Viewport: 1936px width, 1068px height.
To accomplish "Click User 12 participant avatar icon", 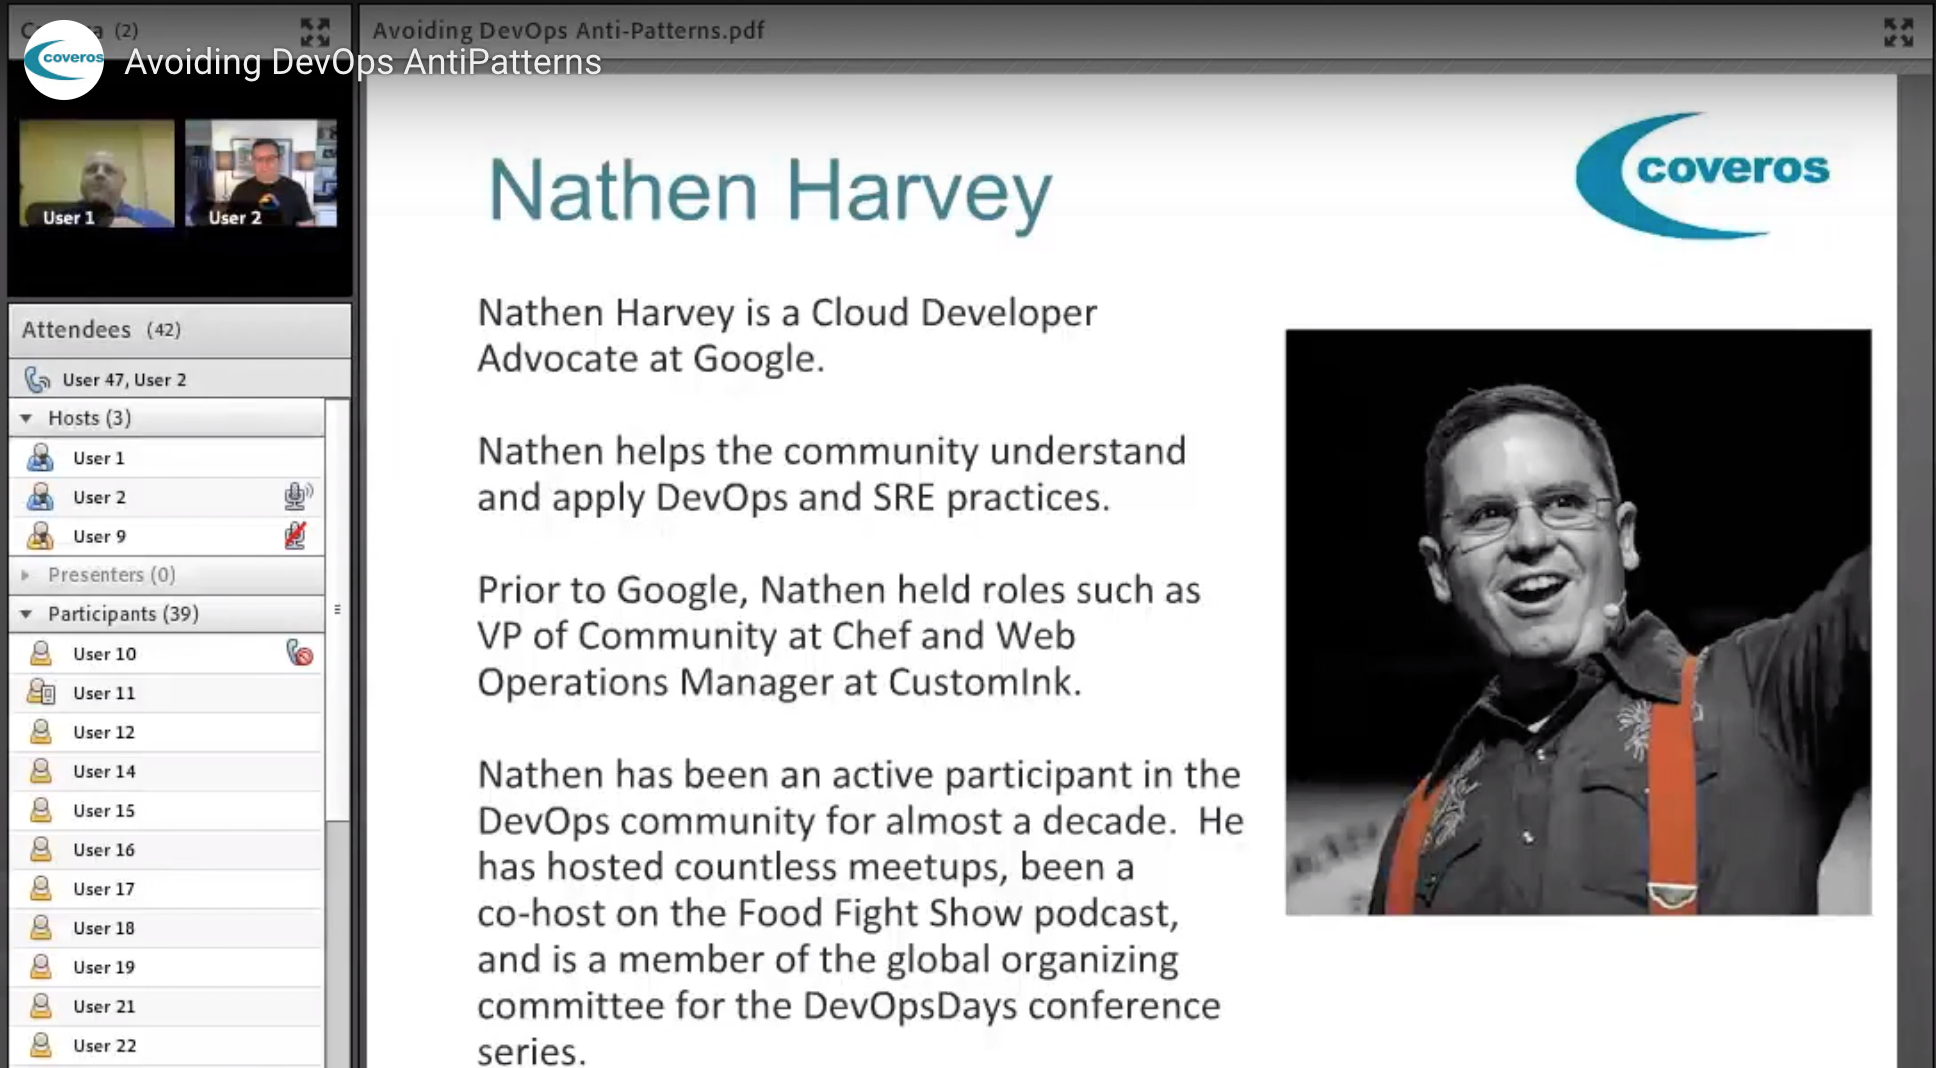I will pyautogui.click(x=40, y=732).
